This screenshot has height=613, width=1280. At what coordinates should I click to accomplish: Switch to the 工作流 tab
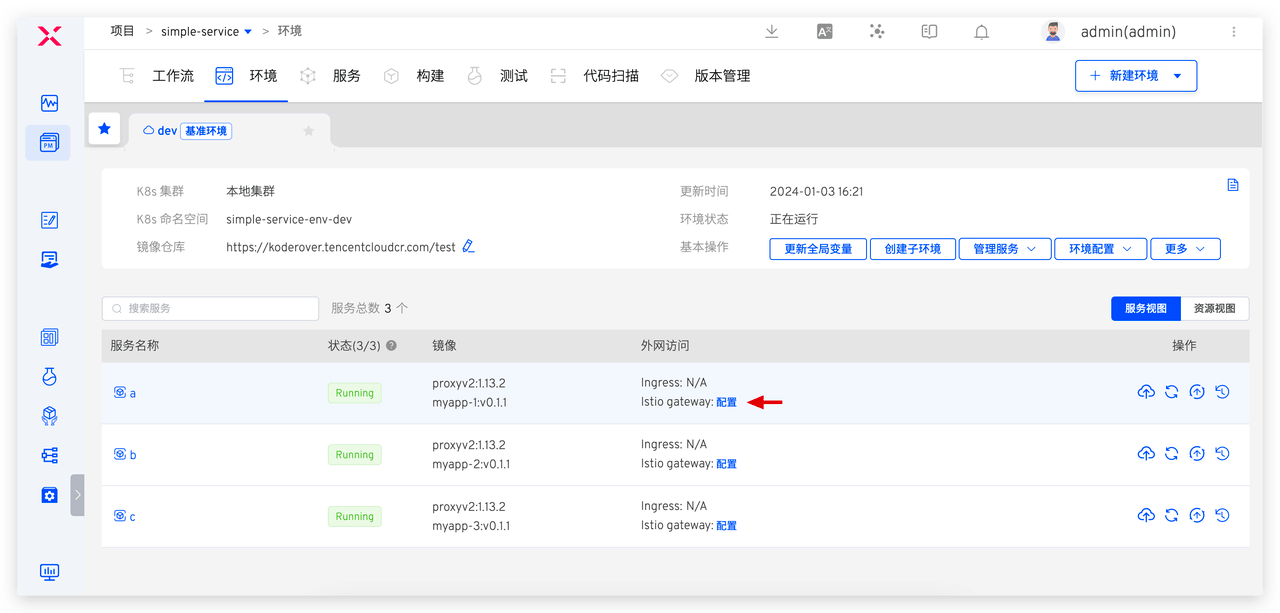[x=157, y=76]
